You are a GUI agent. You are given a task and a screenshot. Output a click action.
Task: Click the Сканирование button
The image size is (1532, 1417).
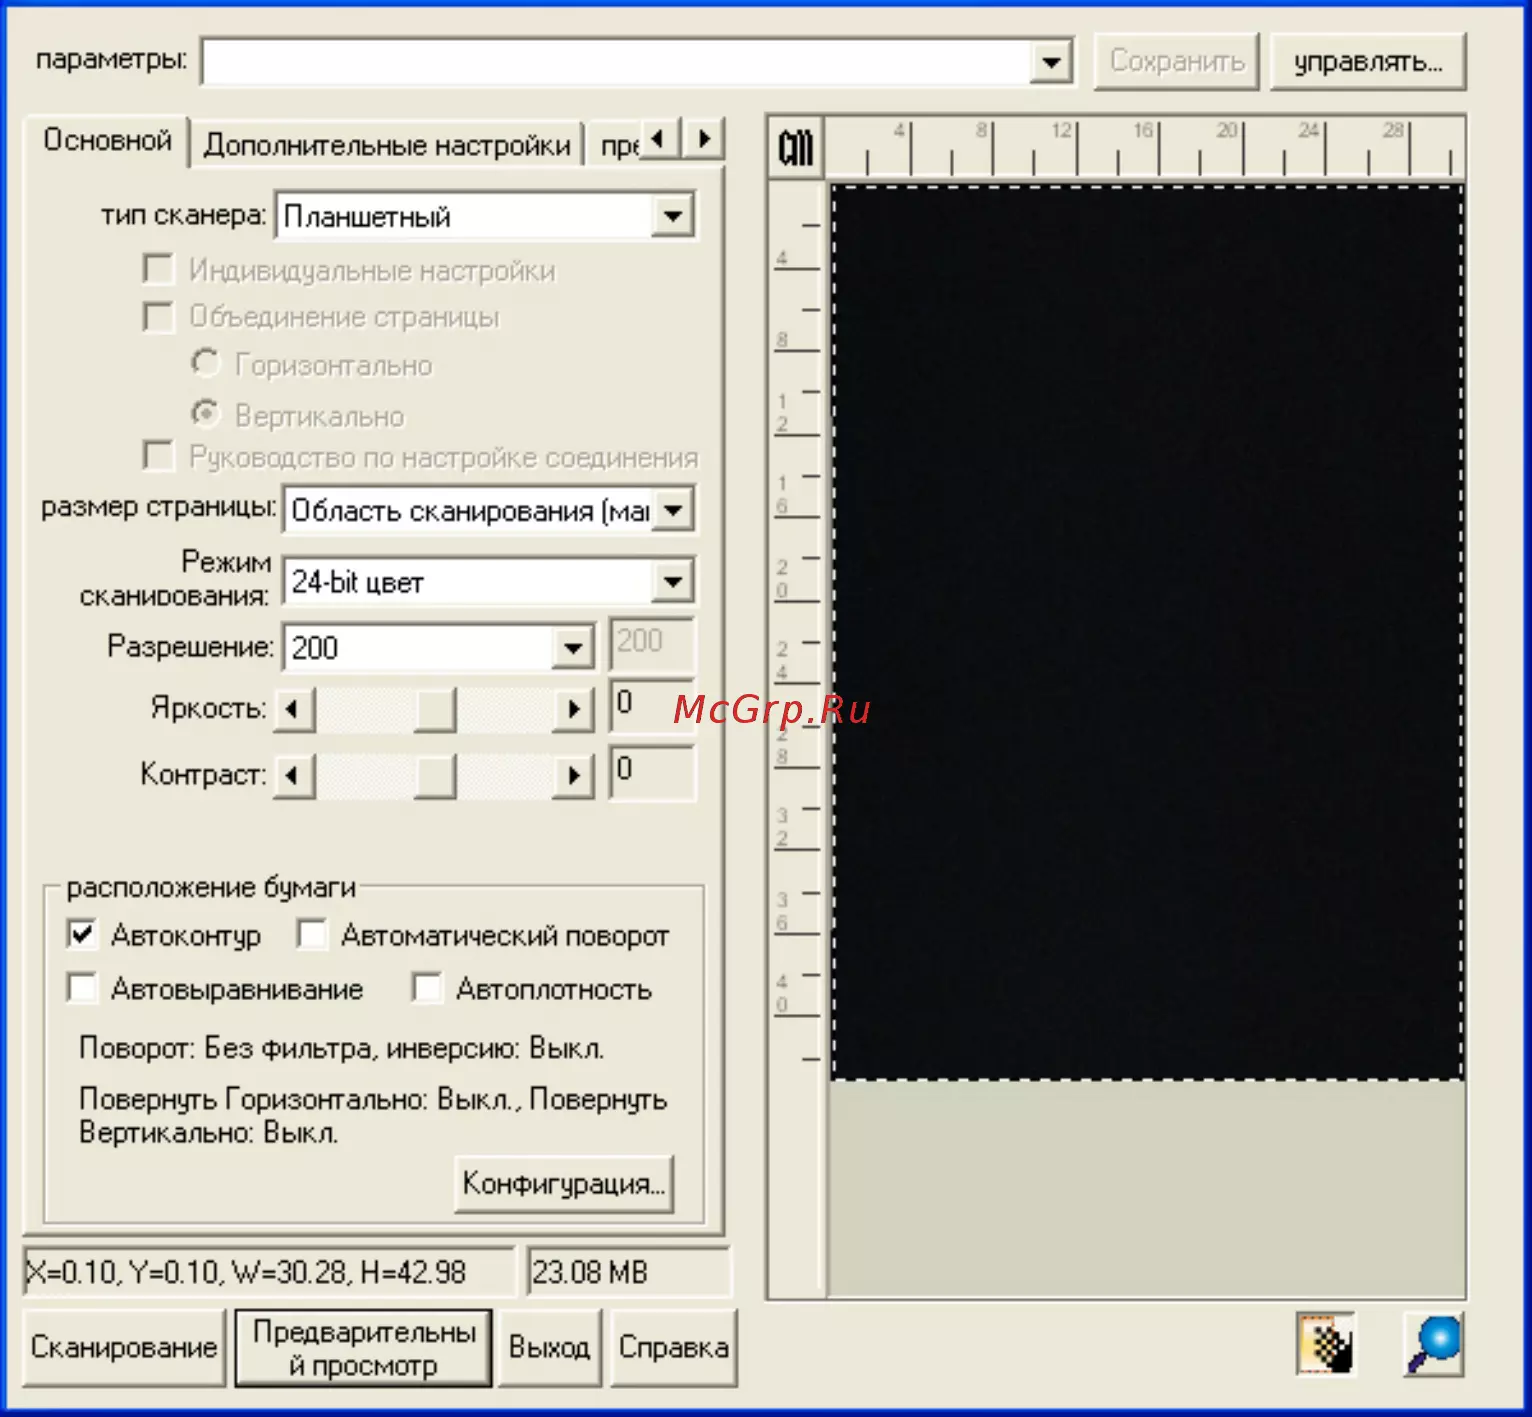click(124, 1347)
